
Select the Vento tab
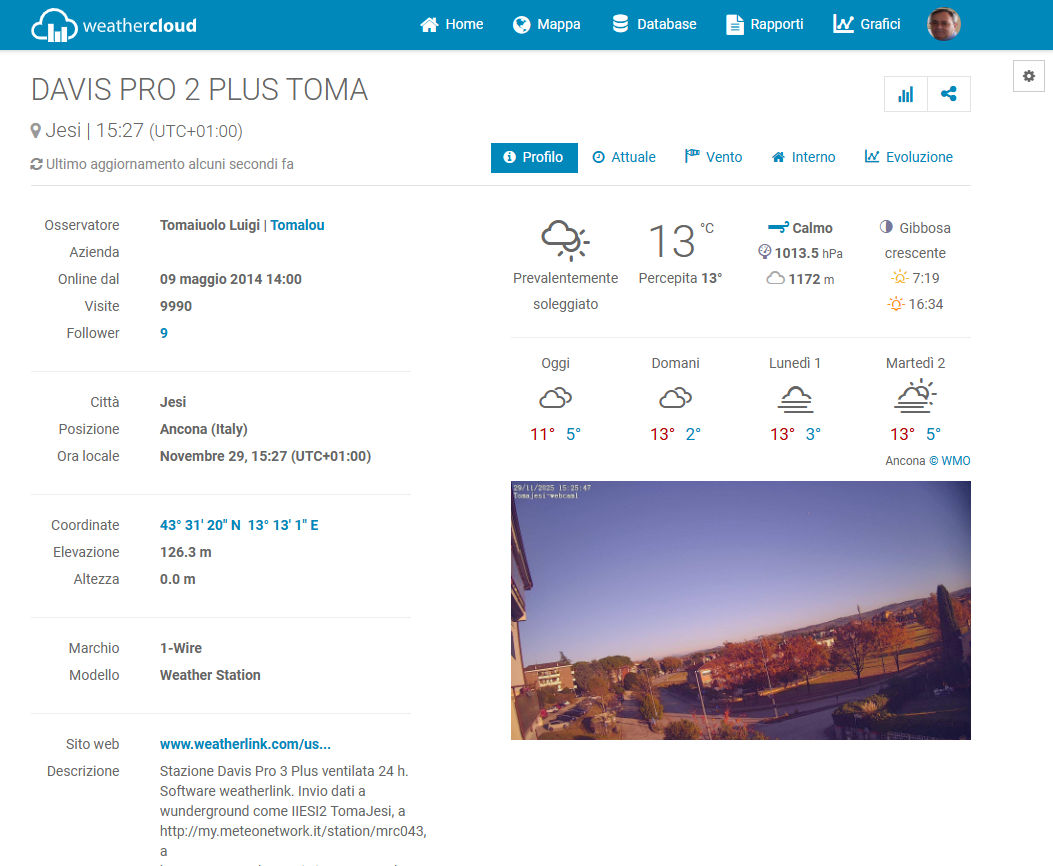click(713, 157)
